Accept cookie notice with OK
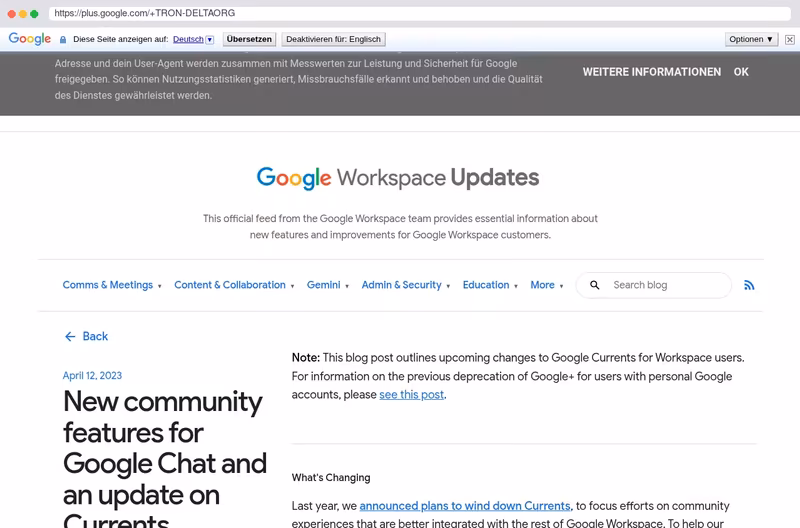Image resolution: width=800 pixels, height=528 pixels. pos(741,72)
